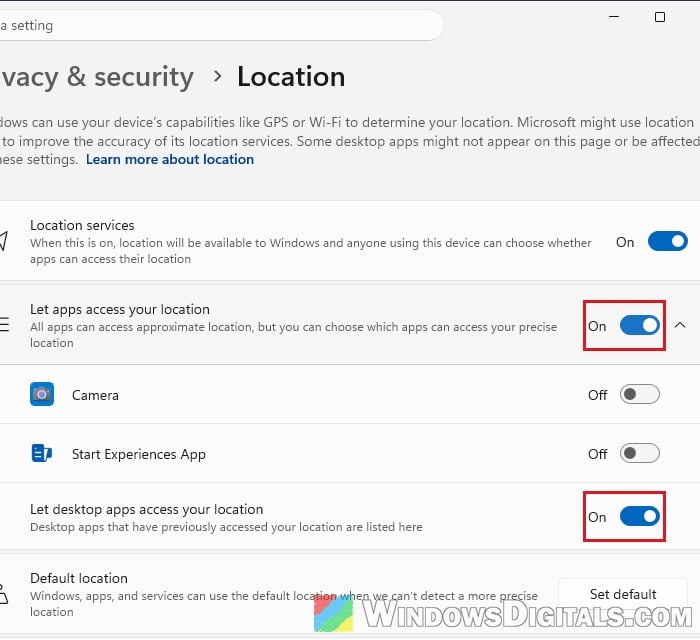Click the Start Experiences App label
This screenshot has height=640, width=700.
(x=139, y=454)
